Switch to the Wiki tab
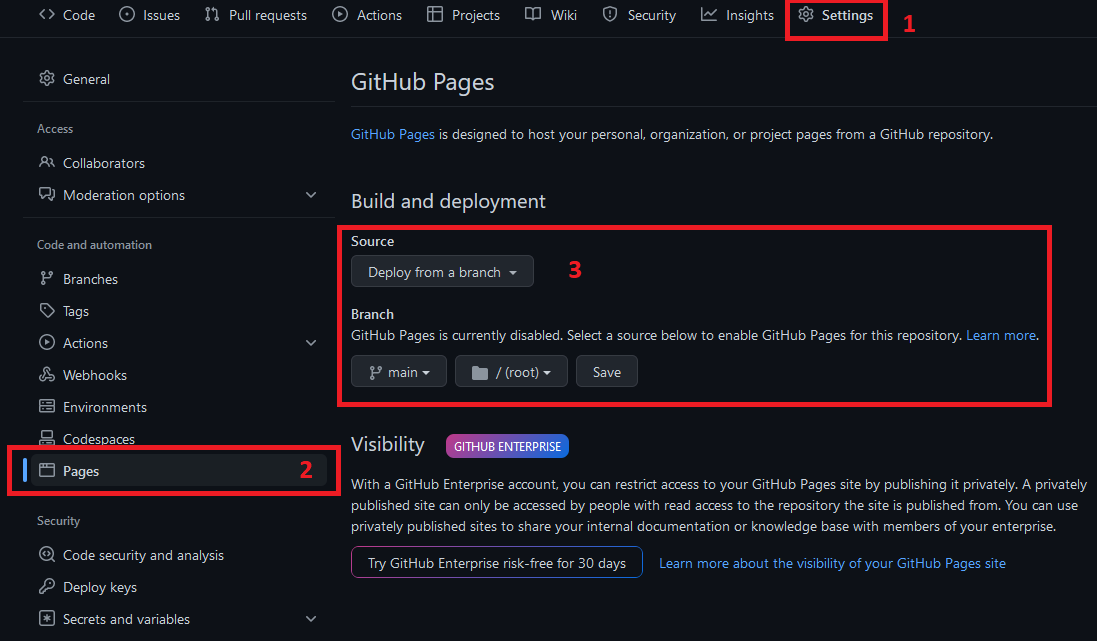 click(551, 15)
